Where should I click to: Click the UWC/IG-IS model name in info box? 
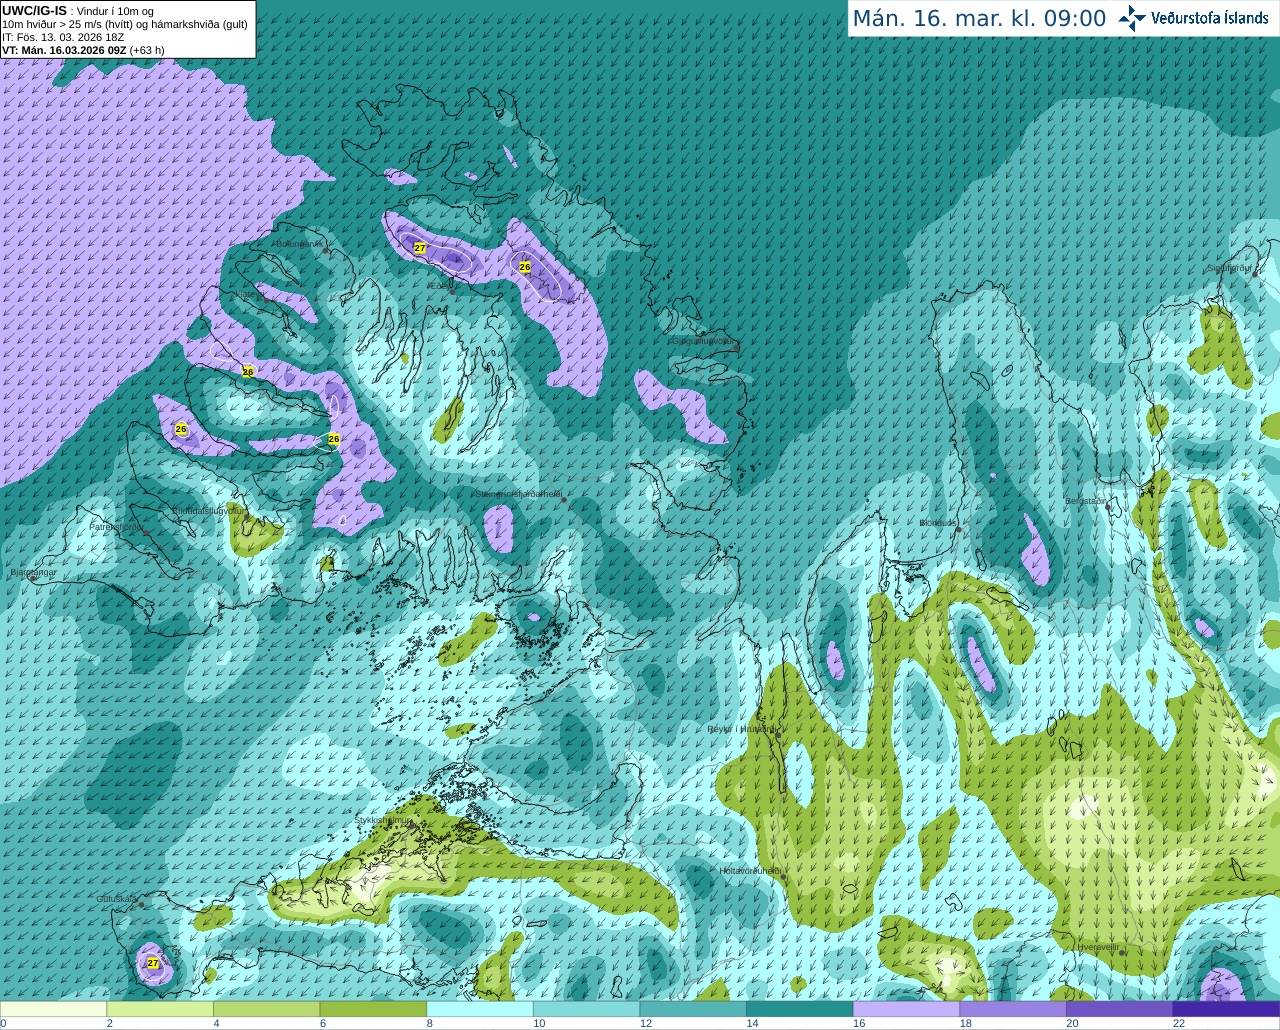pyautogui.click(x=35, y=10)
